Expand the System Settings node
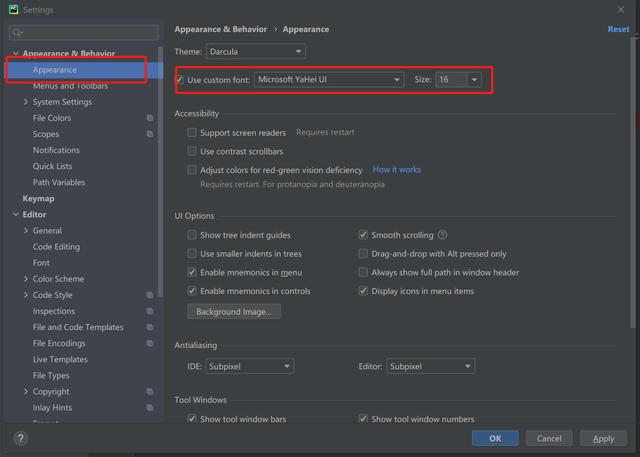Screen dimensions: 640x457 pyautogui.click(x=26, y=102)
